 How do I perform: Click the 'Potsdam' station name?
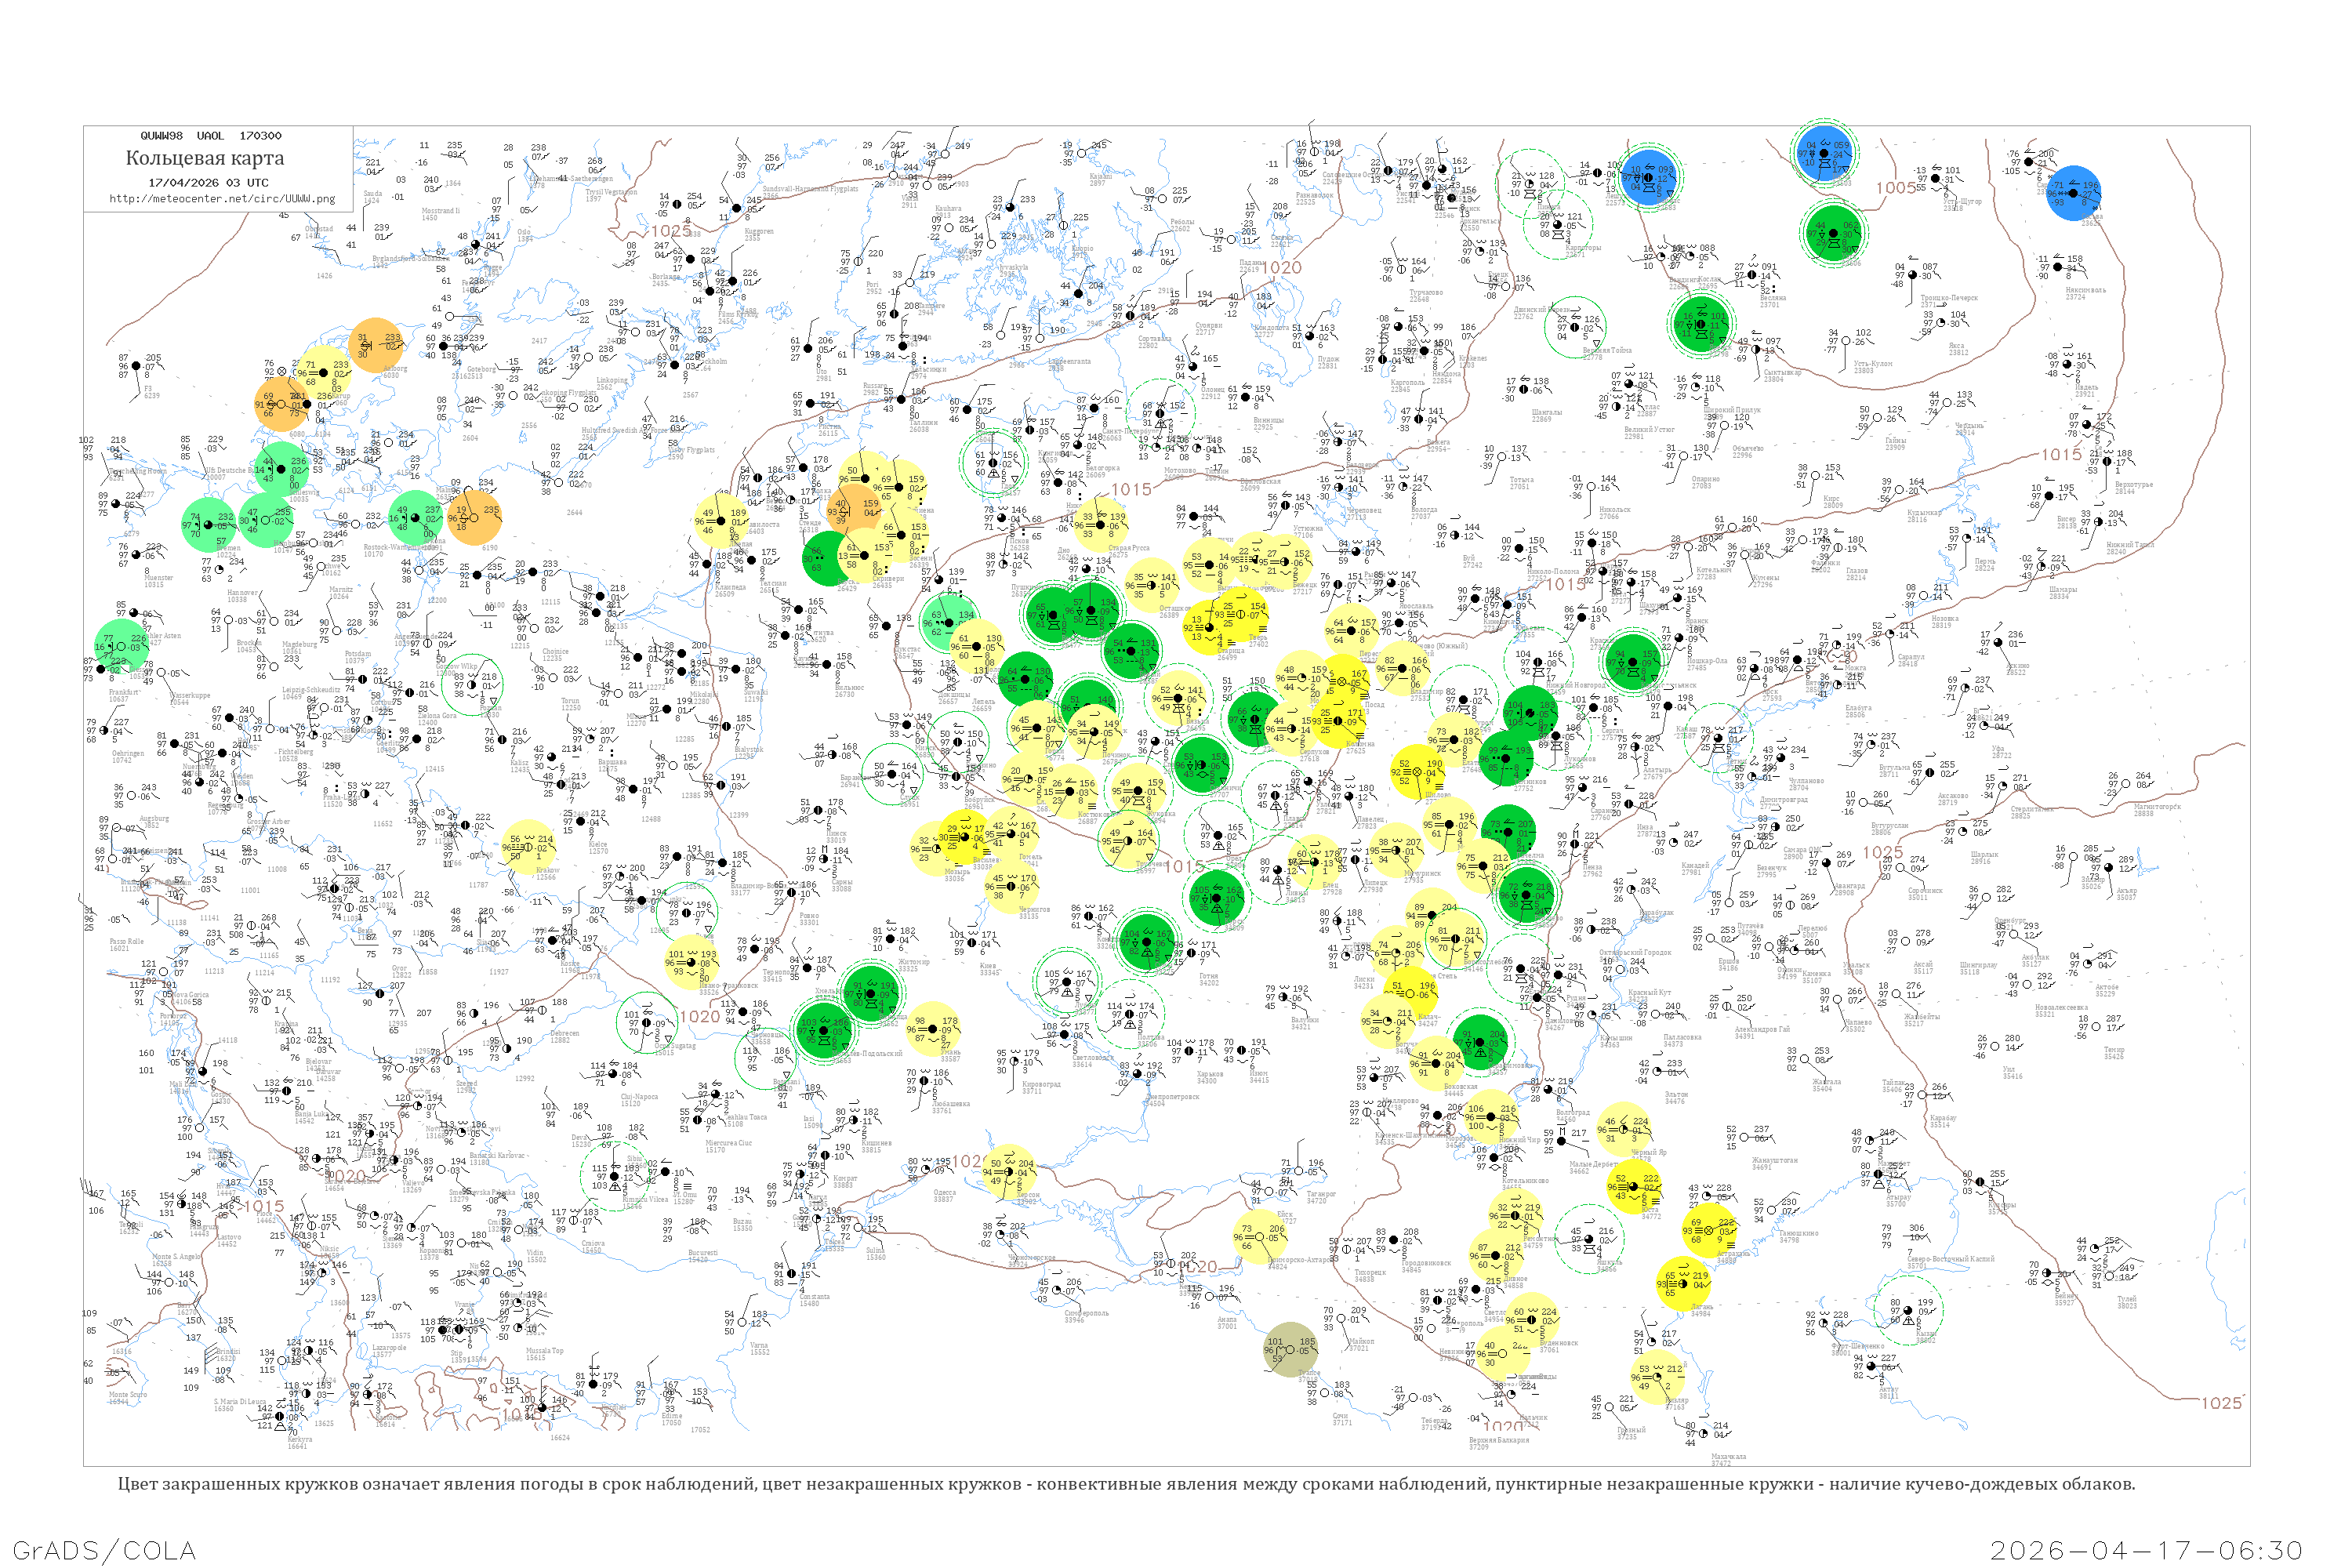(357, 654)
